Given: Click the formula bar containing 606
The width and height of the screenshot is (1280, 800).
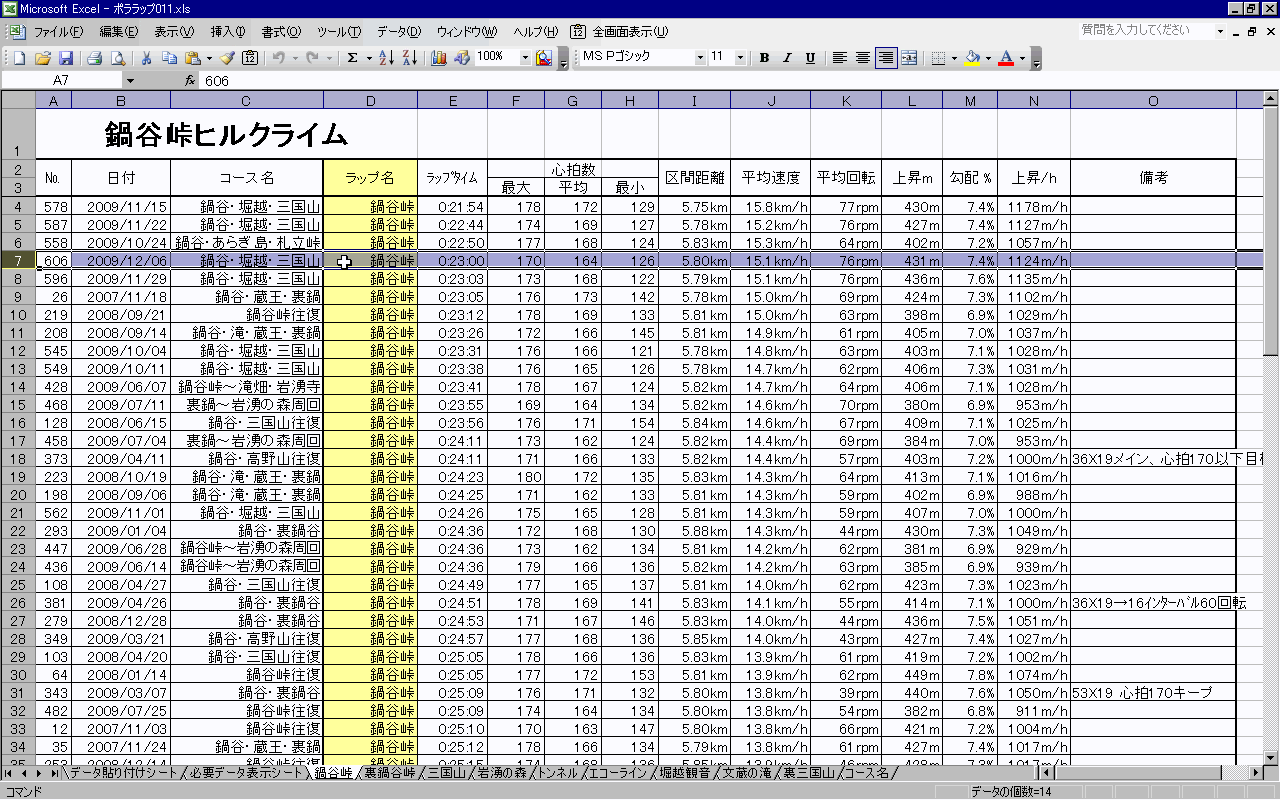Looking at the screenshot, I should point(738,80).
